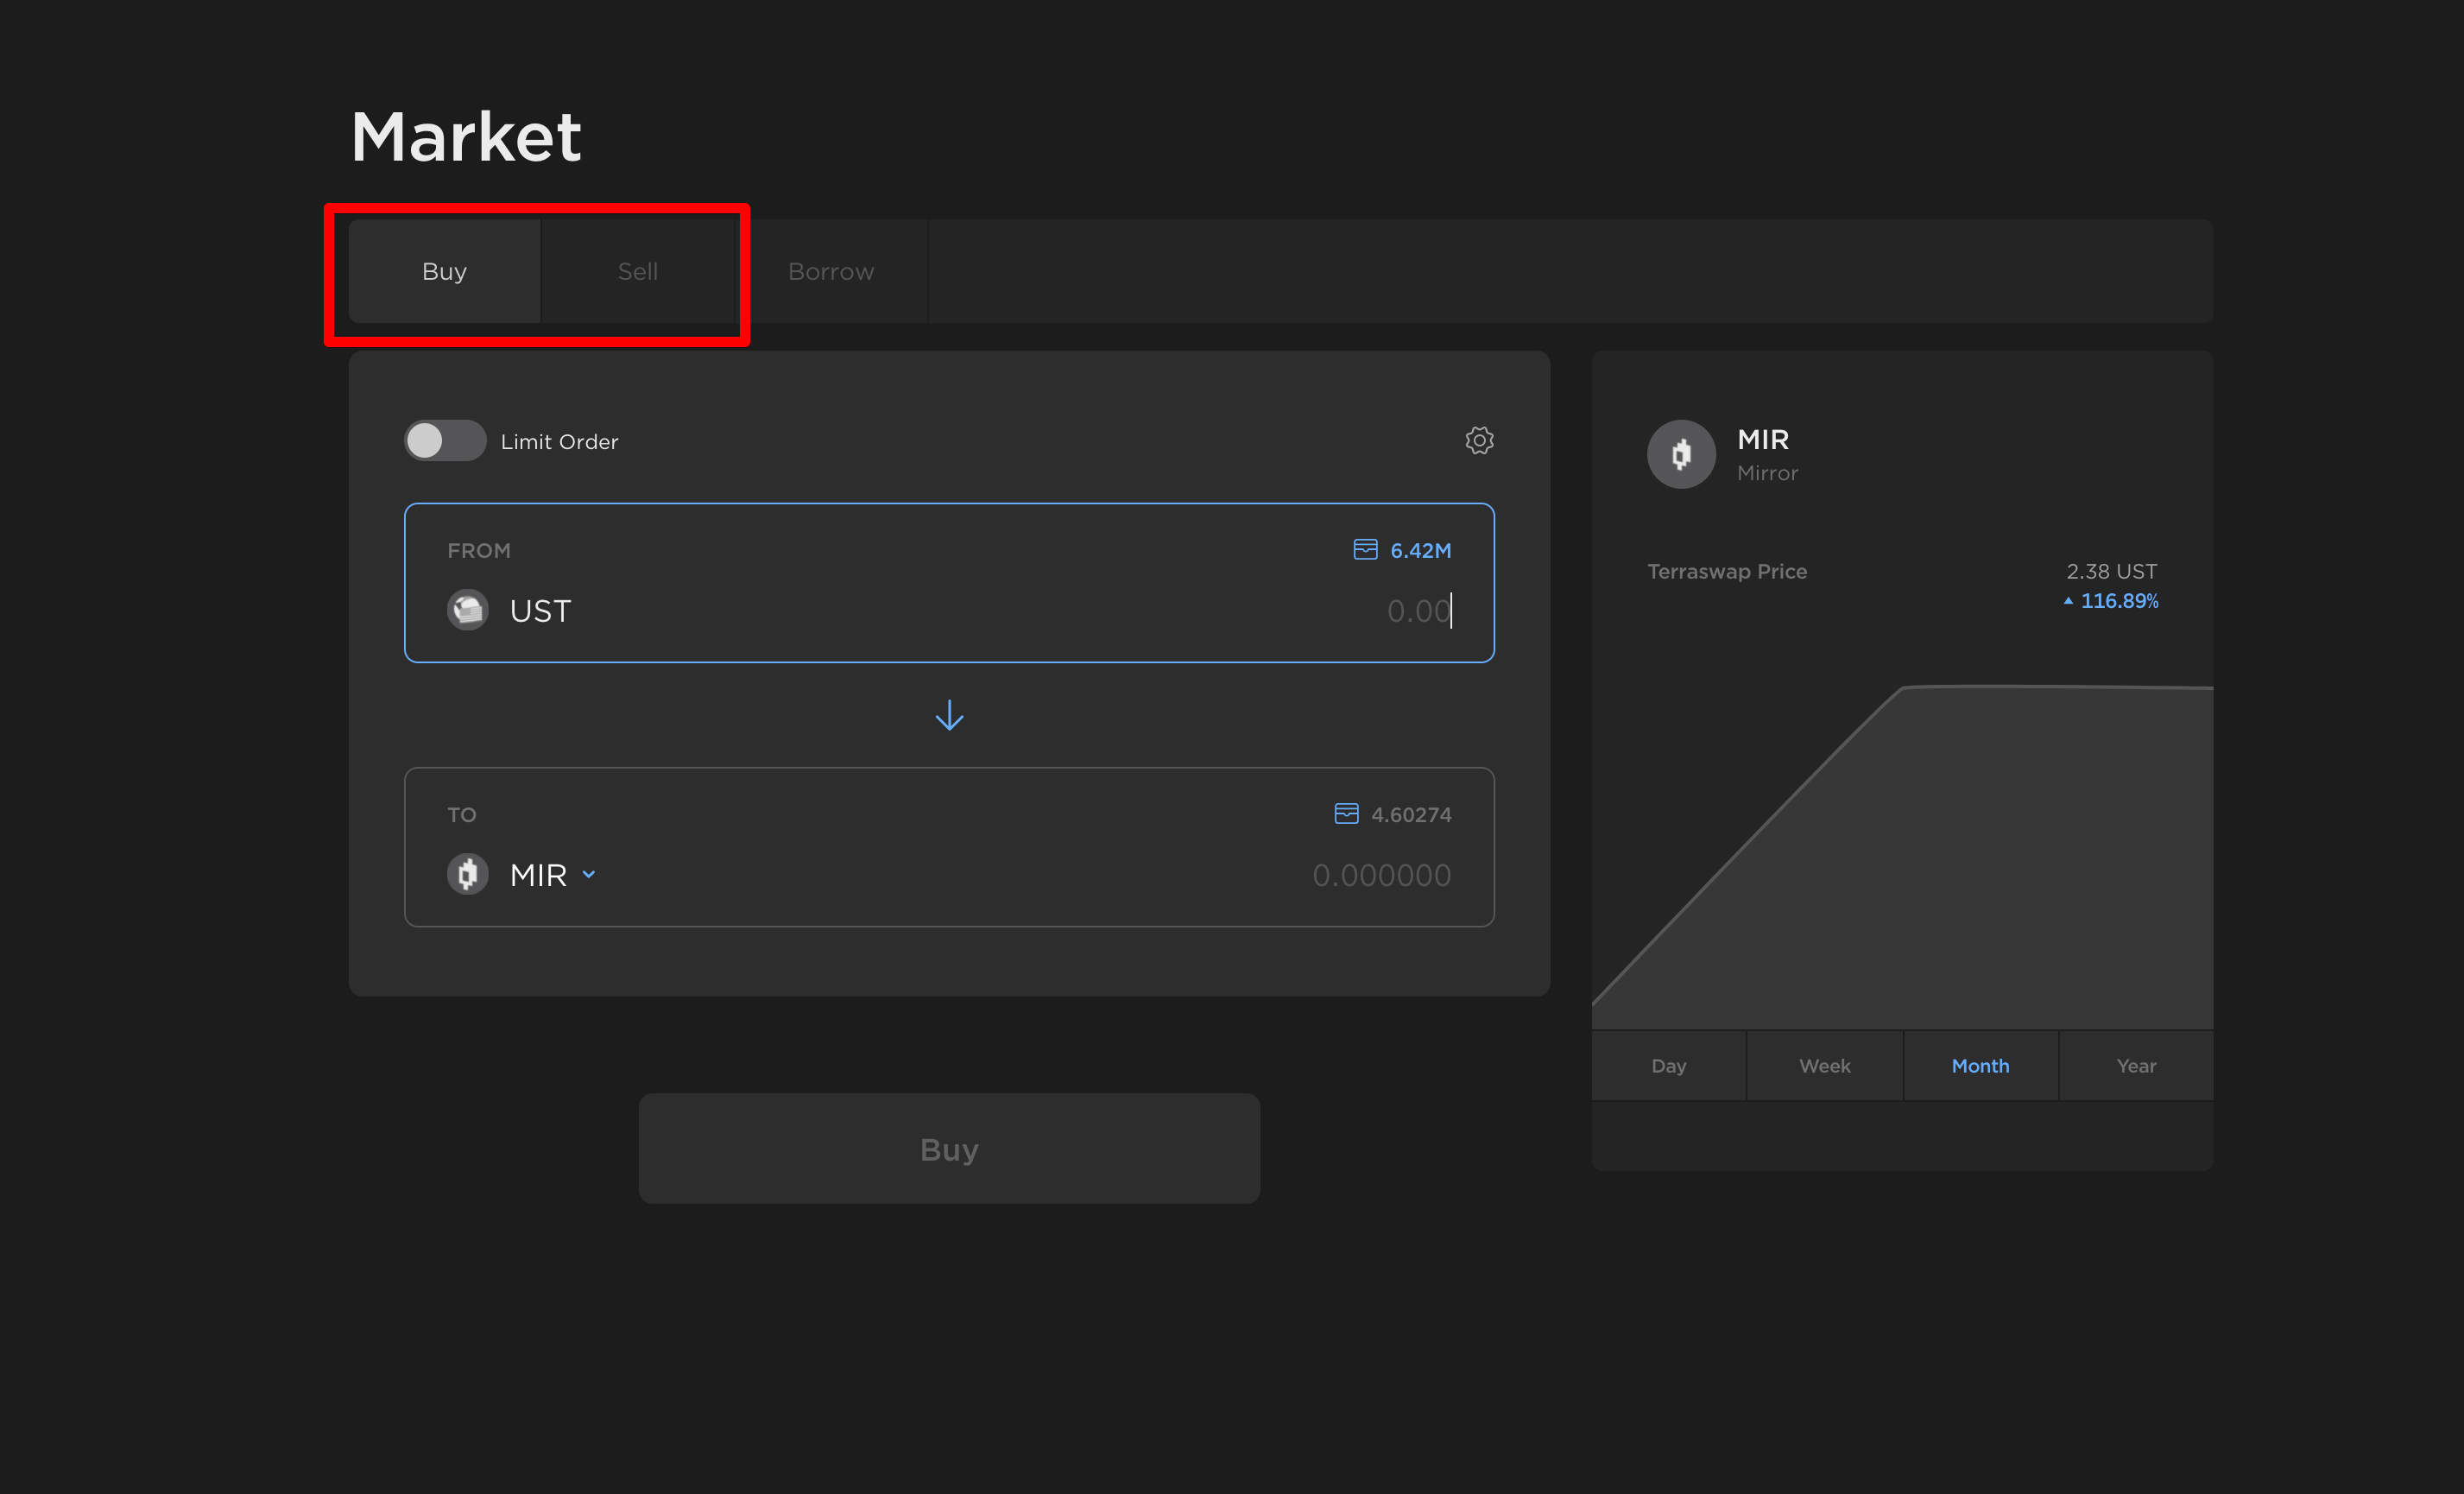Click the MIR wallet balance icon
The image size is (2464, 1494).
pos(1346,814)
